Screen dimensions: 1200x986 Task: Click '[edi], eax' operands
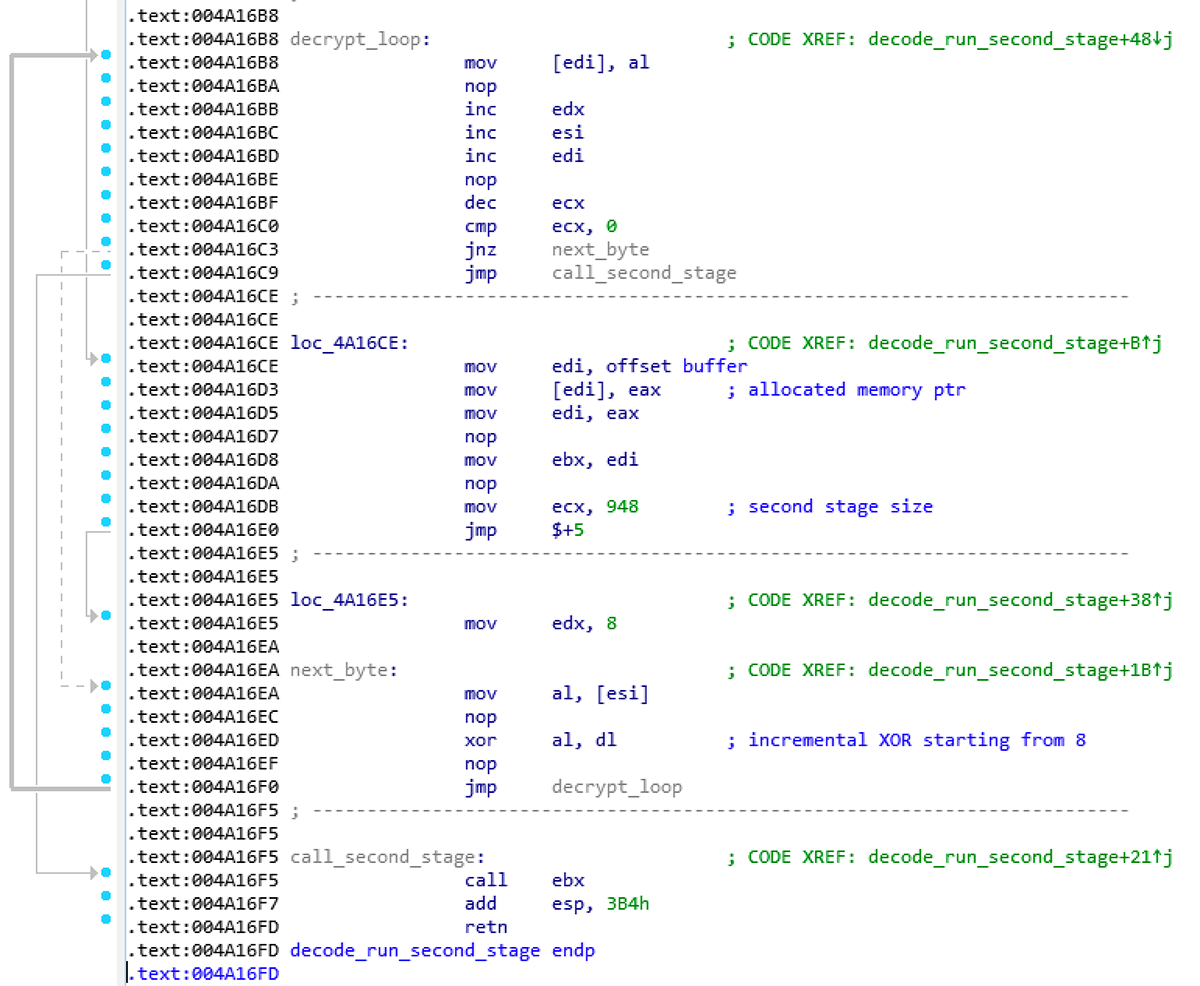pyautogui.click(x=606, y=390)
